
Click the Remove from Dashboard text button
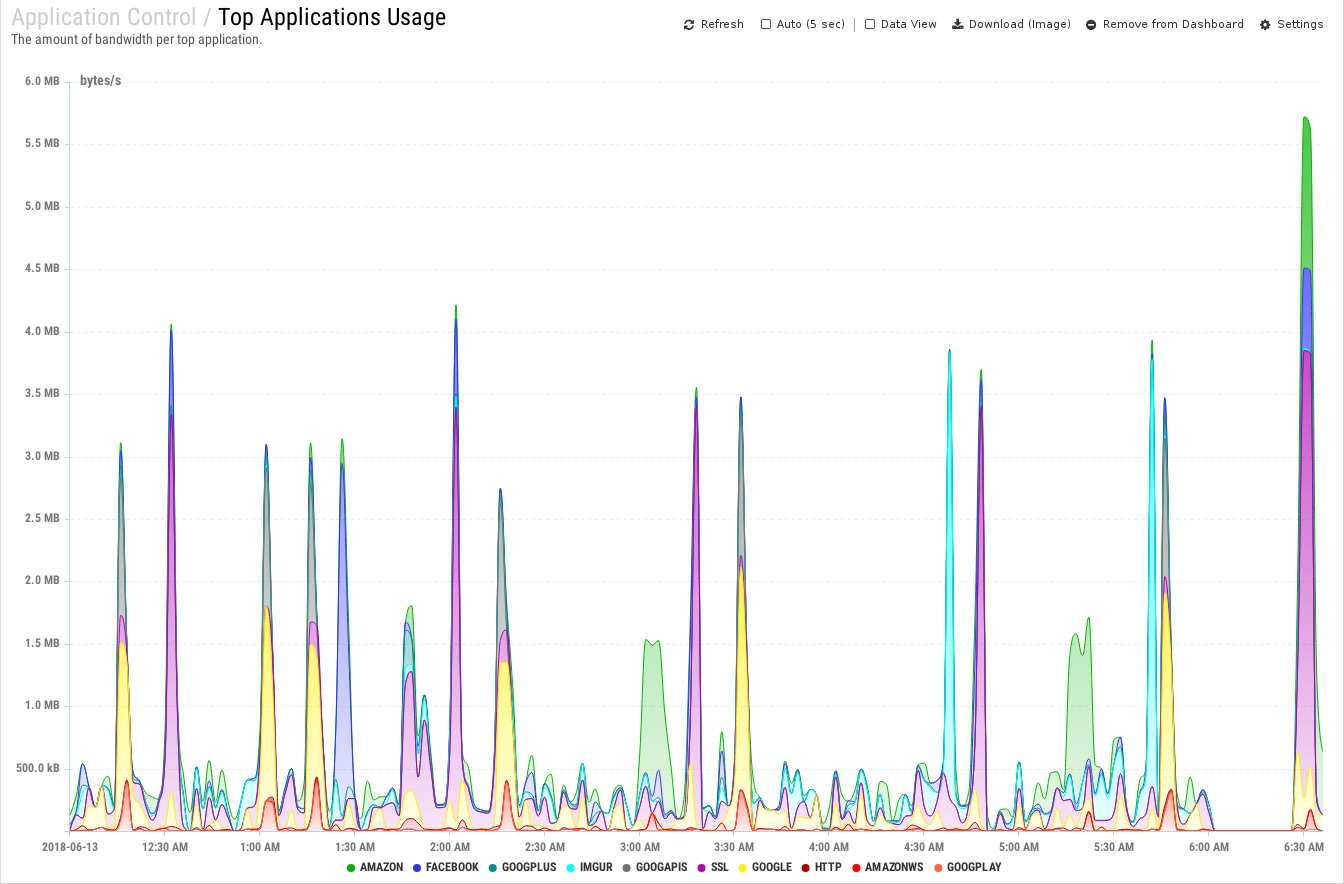(x=1173, y=25)
